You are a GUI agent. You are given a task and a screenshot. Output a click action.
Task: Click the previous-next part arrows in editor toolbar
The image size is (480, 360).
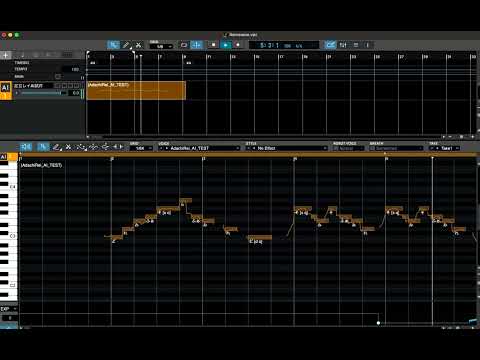pos(118,147)
